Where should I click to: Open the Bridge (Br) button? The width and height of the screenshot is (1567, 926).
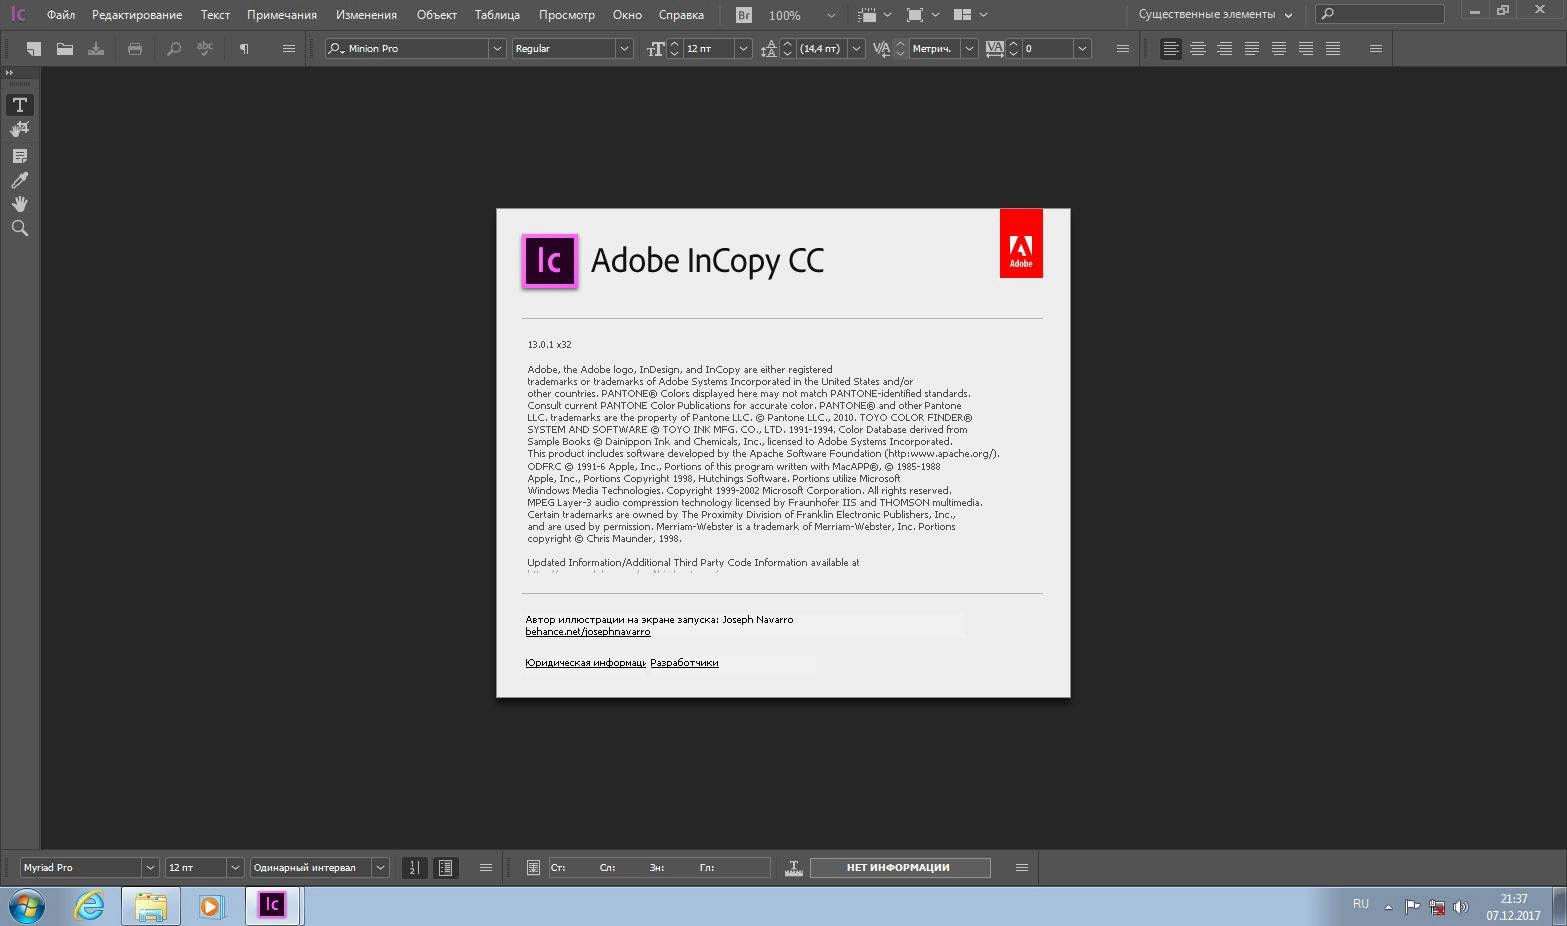click(744, 15)
